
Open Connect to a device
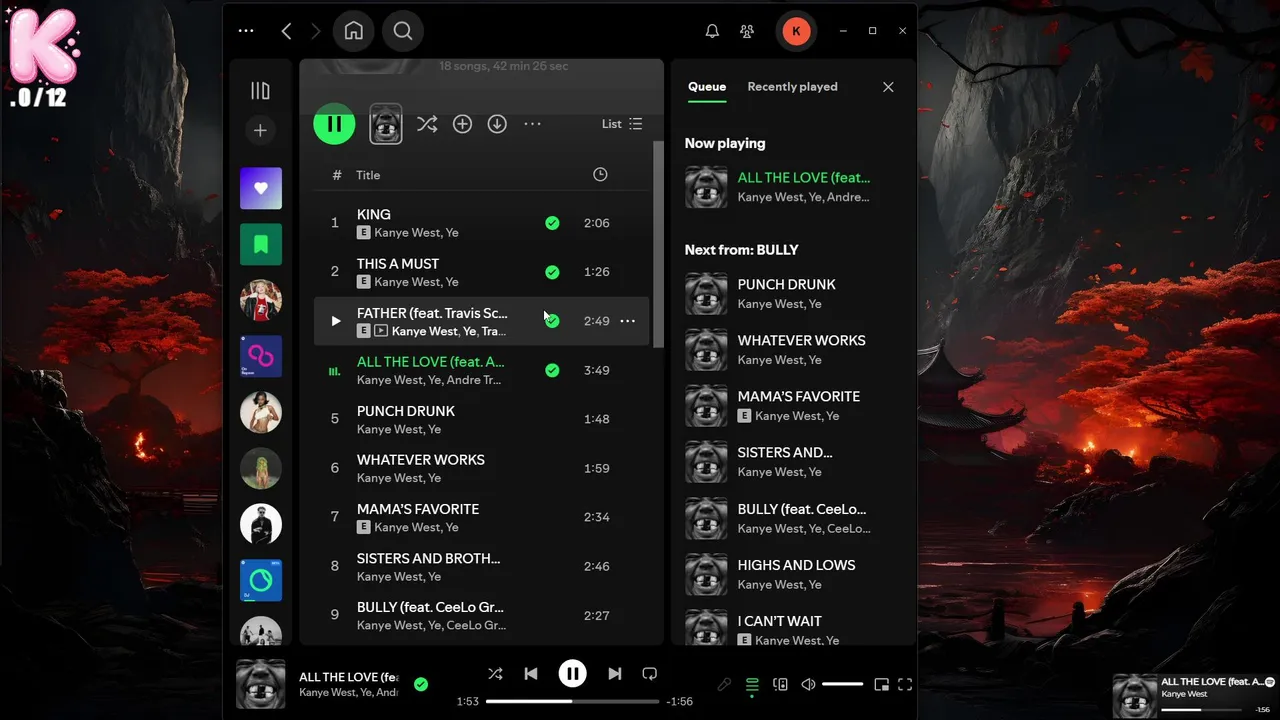point(780,685)
